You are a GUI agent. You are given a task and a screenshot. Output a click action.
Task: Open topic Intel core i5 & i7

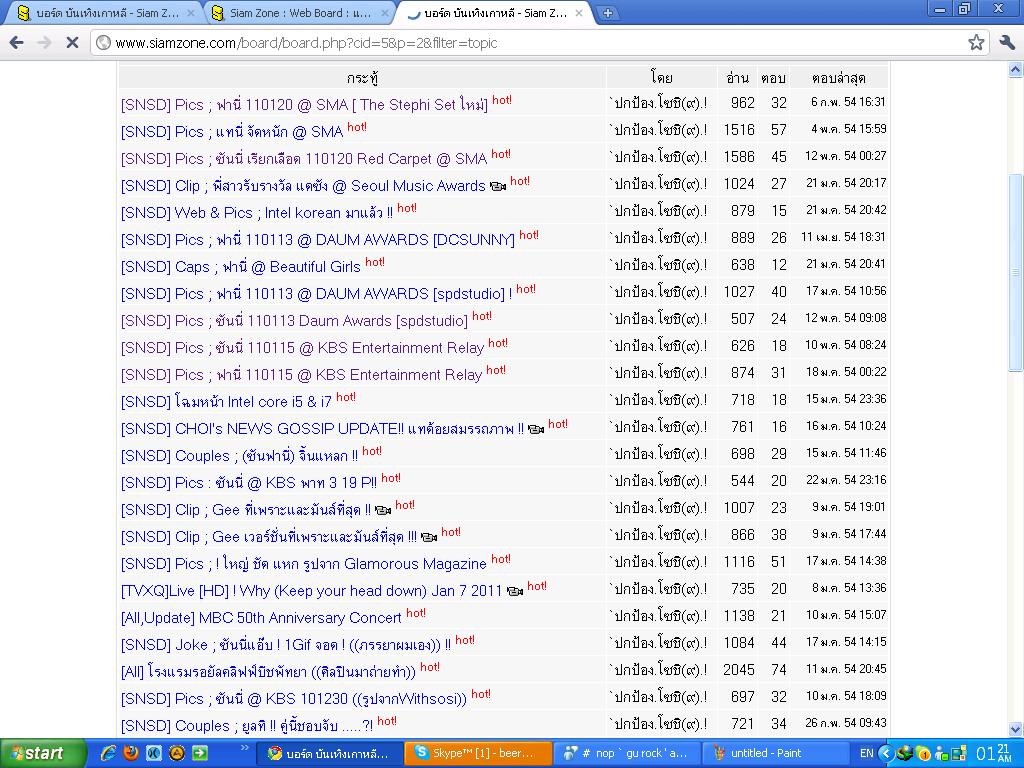pos(226,402)
